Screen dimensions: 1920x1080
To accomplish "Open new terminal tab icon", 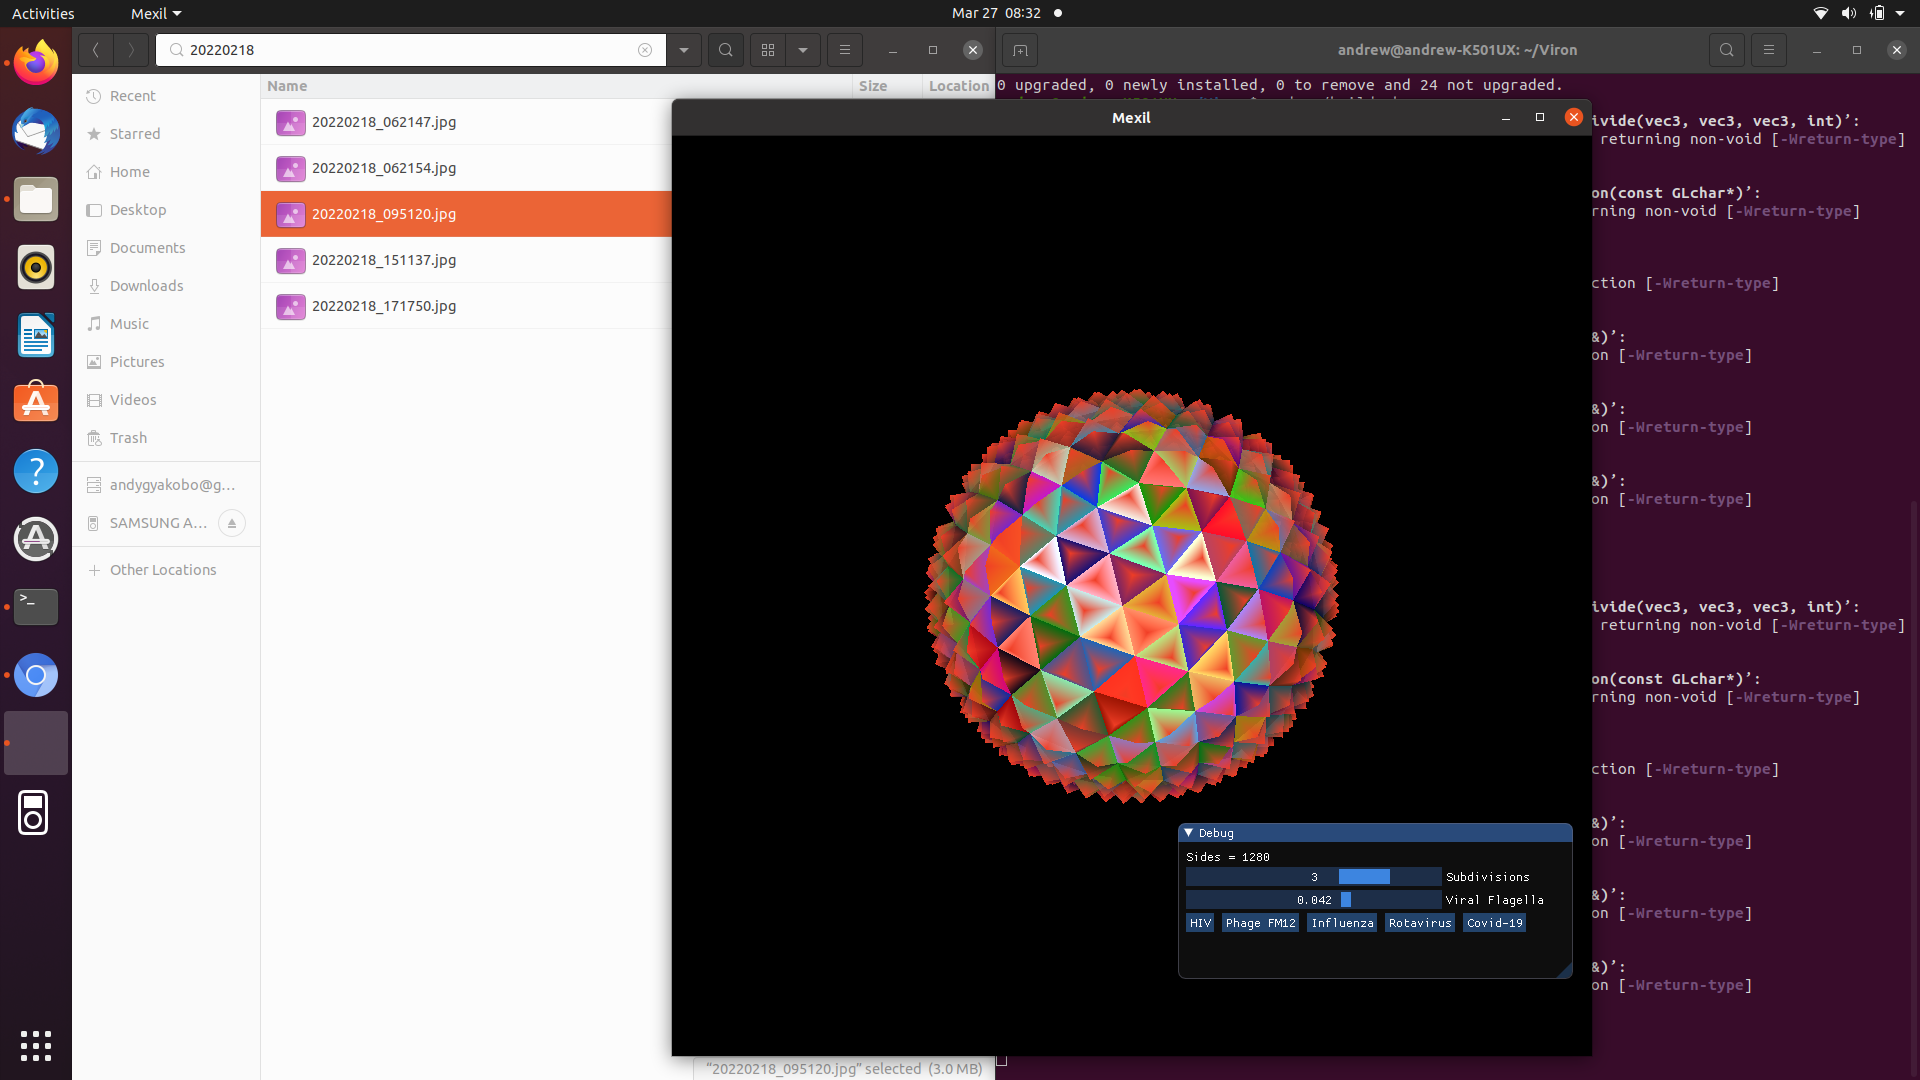I will point(1019,50).
